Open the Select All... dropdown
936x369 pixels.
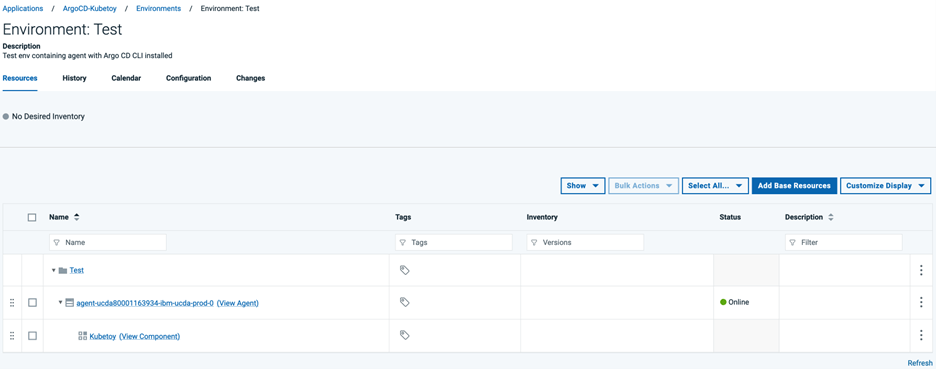pos(715,186)
